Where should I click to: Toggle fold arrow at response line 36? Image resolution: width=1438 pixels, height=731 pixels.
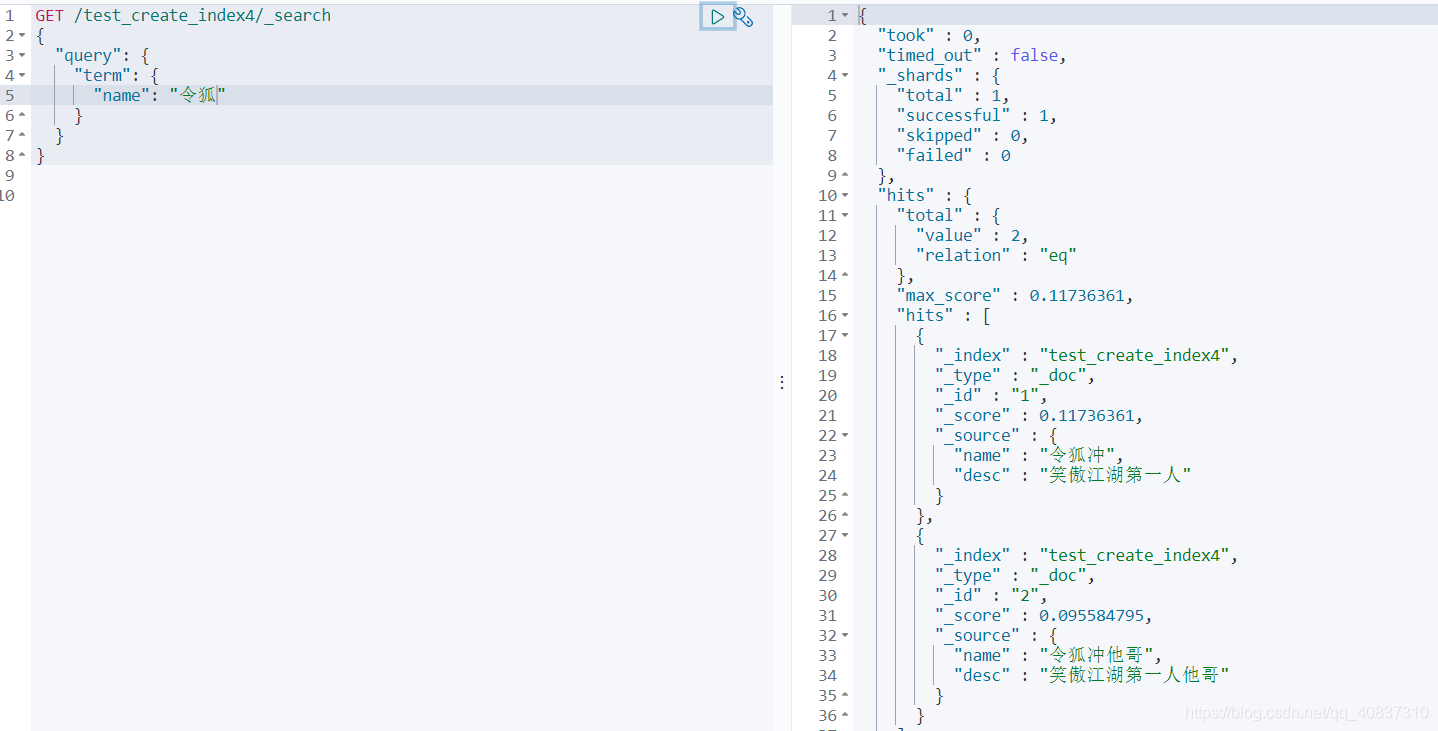click(845, 716)
